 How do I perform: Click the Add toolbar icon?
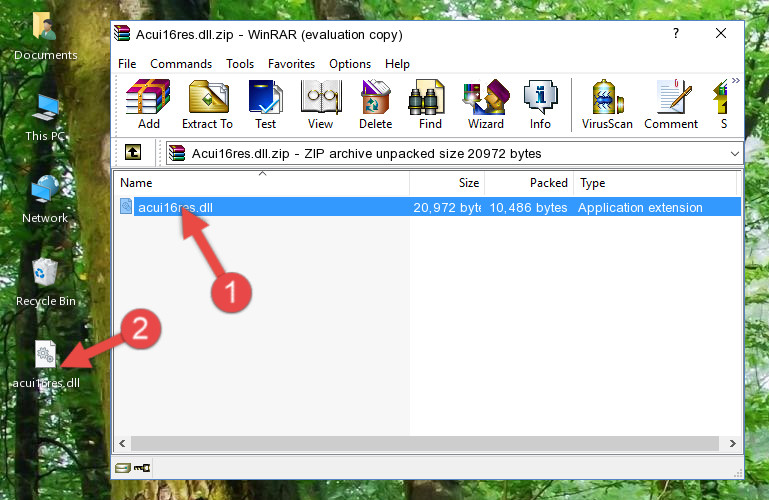point(148,105)
